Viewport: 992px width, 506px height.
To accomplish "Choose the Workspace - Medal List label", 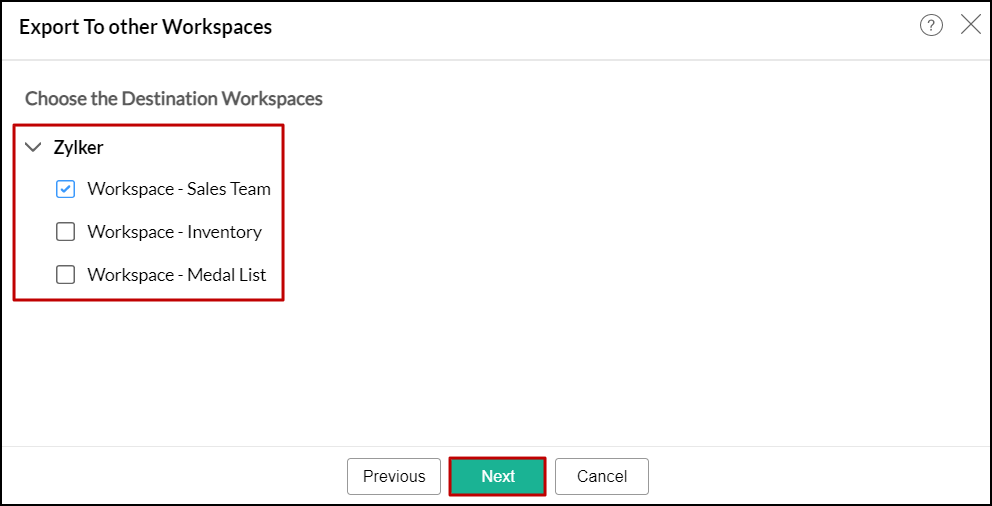I will click(176, 275).
